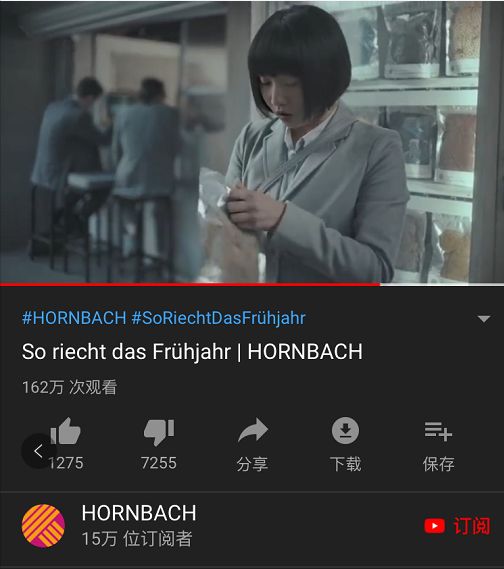Tap the 下载 download label
Screen dimensions: 504x569
(345, 464)
